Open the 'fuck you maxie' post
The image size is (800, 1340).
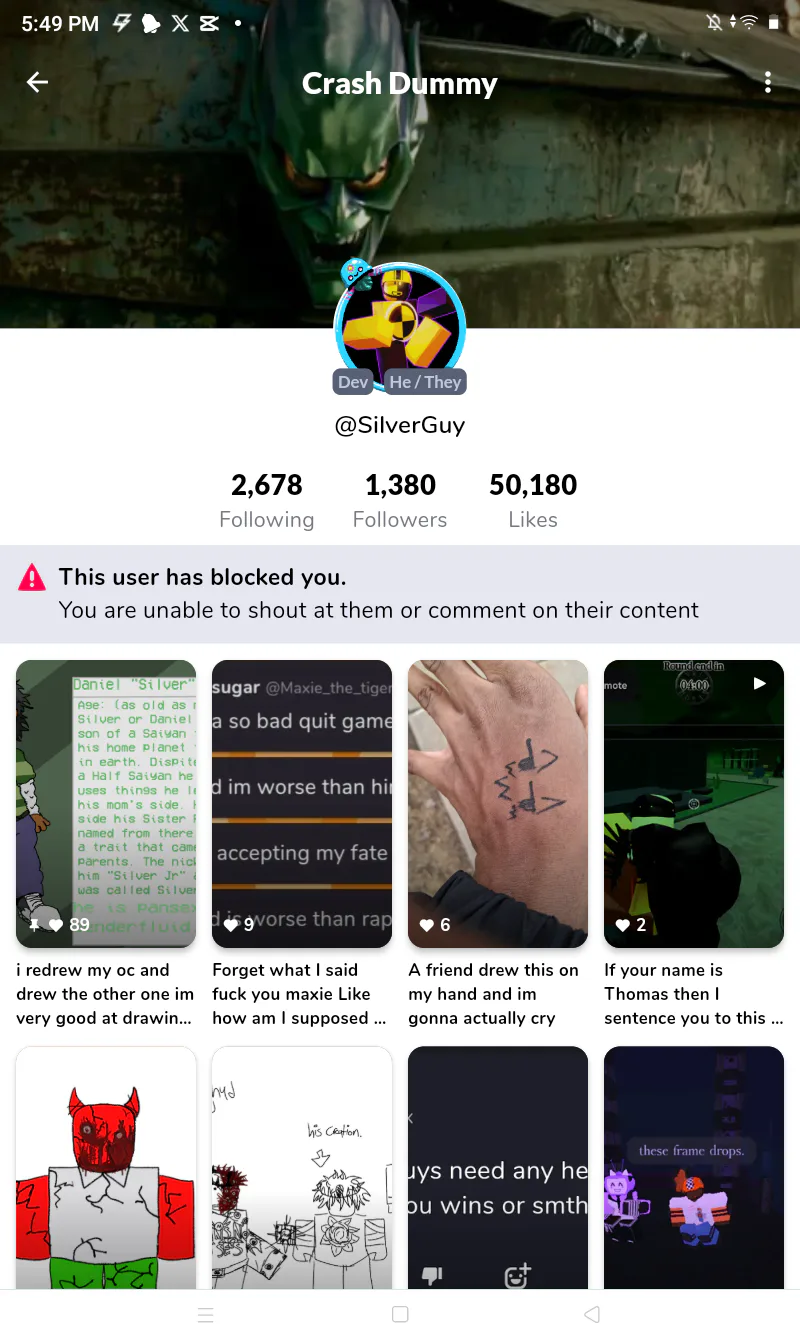[302, 804]
